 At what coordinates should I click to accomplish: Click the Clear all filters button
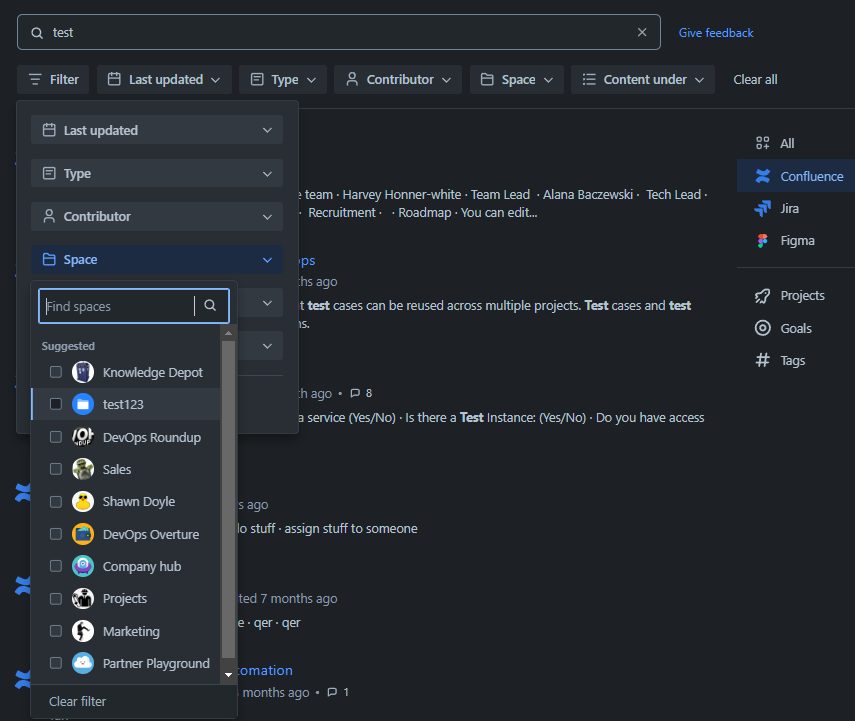pyautogui.click(x=755, y=80)
